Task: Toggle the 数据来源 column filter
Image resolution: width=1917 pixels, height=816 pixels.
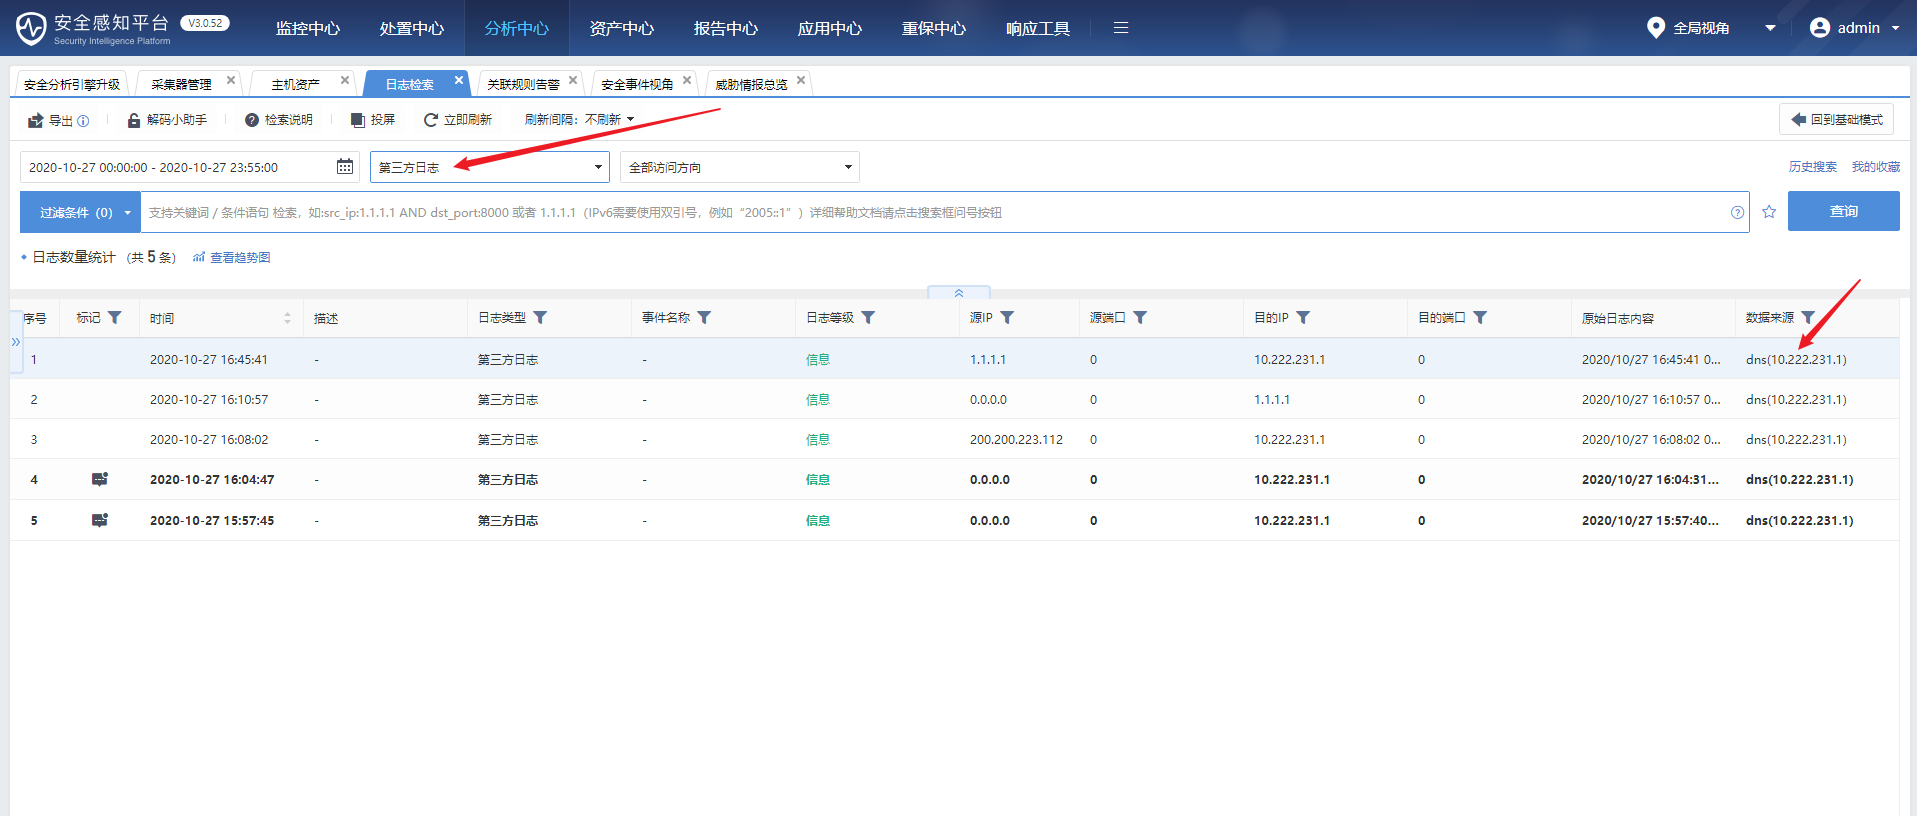Action: tap(1808, 318)
